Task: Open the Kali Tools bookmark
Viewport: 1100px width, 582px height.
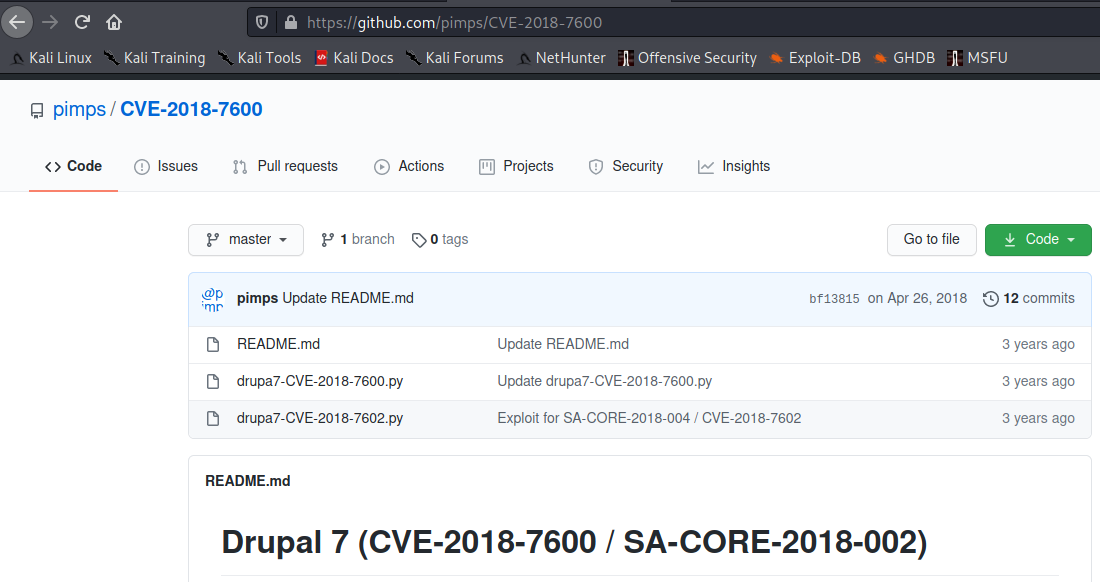Action: click(259, 58)
